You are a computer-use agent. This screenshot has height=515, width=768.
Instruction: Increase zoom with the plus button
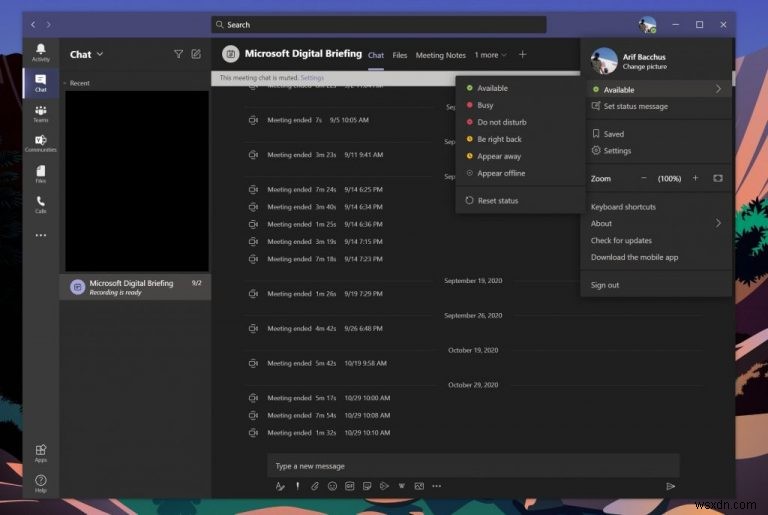click(695, 178)
